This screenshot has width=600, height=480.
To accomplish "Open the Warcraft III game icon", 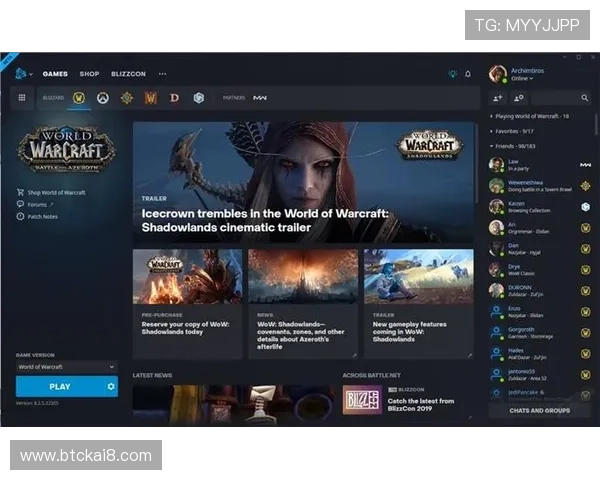I will [151, 98].
